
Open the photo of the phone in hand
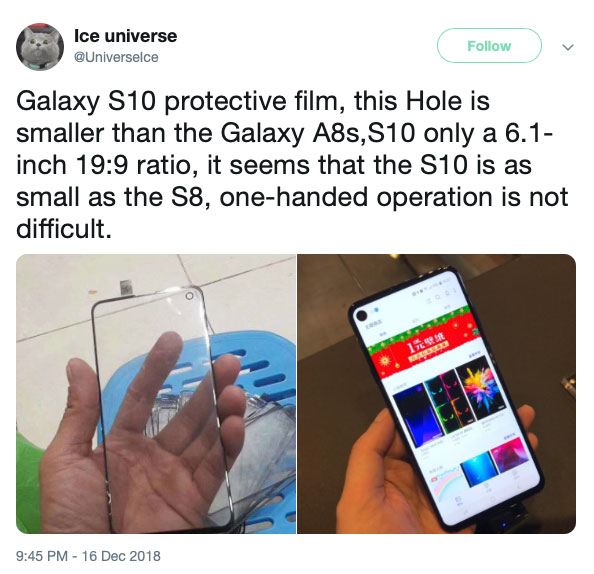click(436, 394)
